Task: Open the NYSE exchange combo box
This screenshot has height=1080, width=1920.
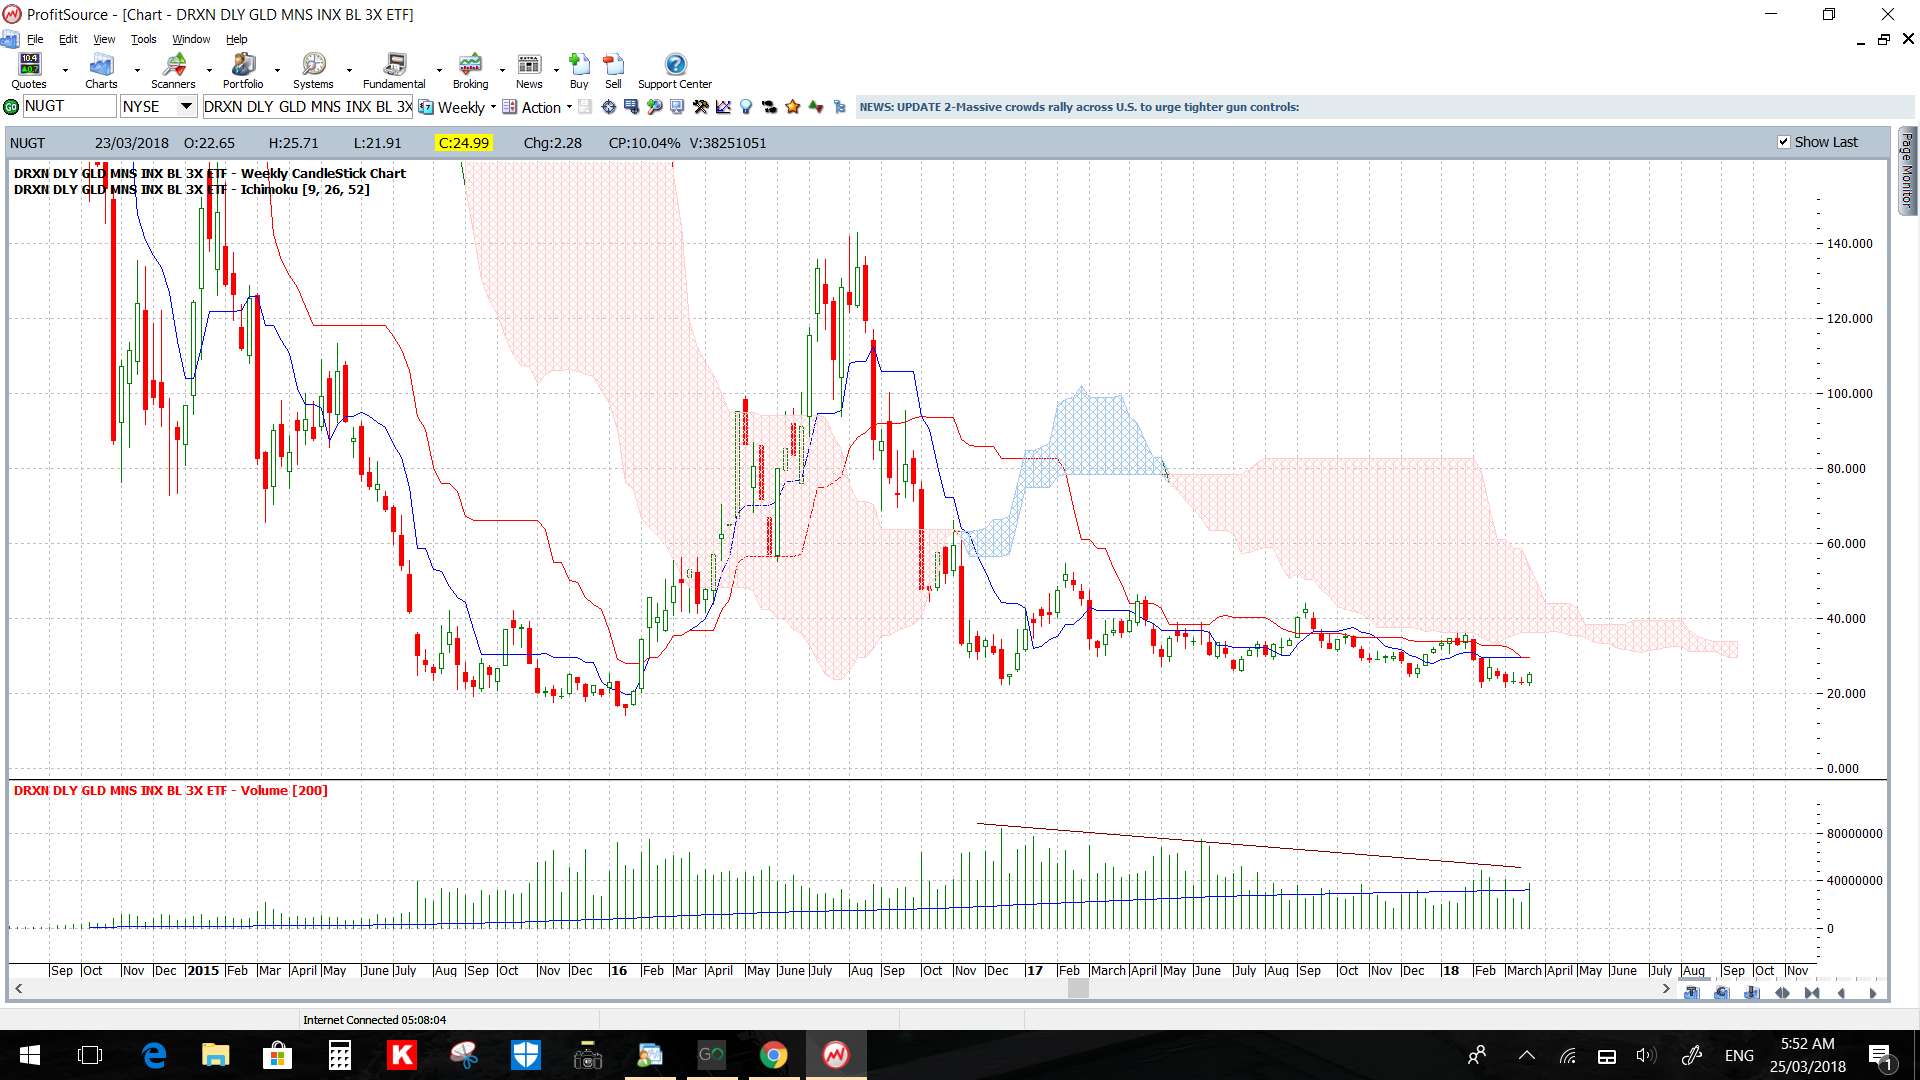Action: point(159,106)
